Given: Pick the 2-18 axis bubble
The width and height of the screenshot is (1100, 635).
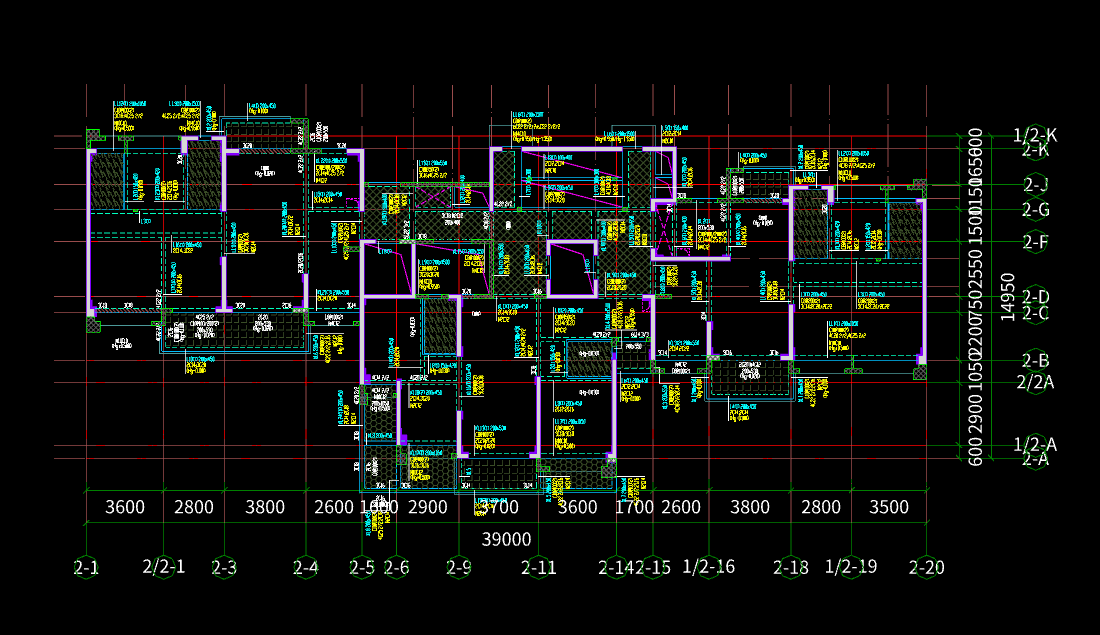Looking at the screenshot, I should (x=791, y=567).
